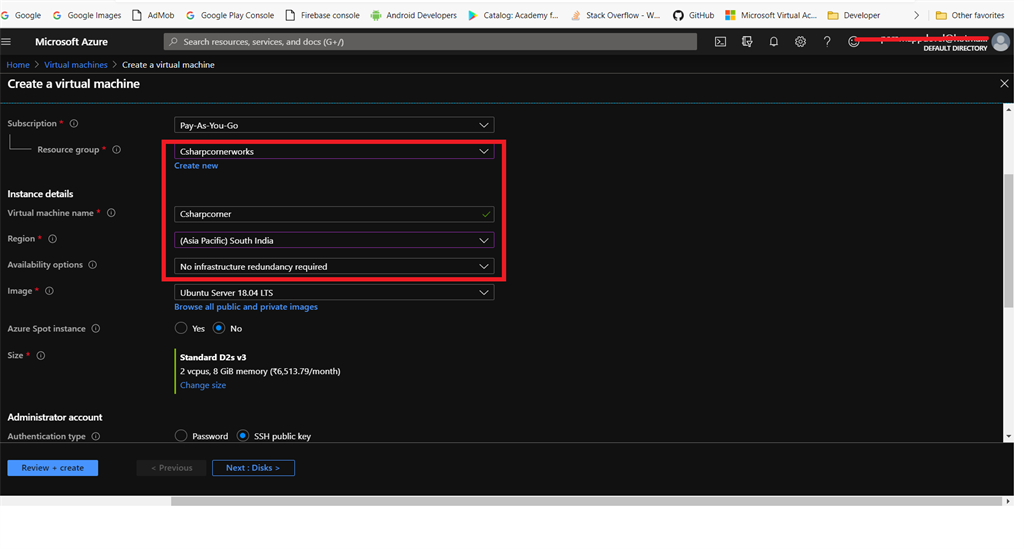Click Change size link
1024x549 pixels.
203,385
